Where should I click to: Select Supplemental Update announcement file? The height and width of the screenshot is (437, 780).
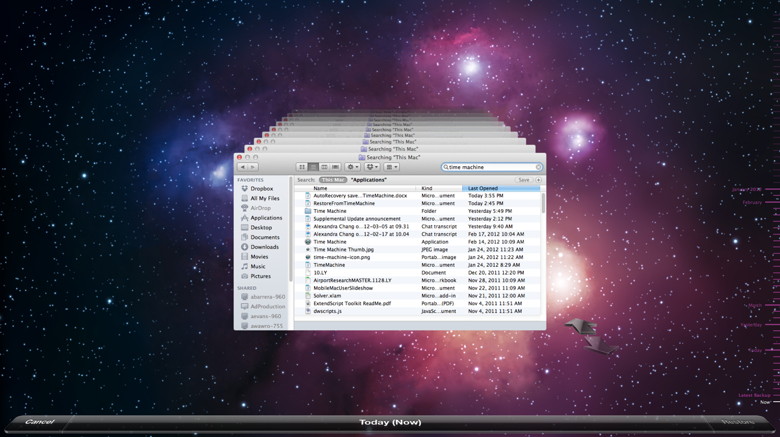417,219
